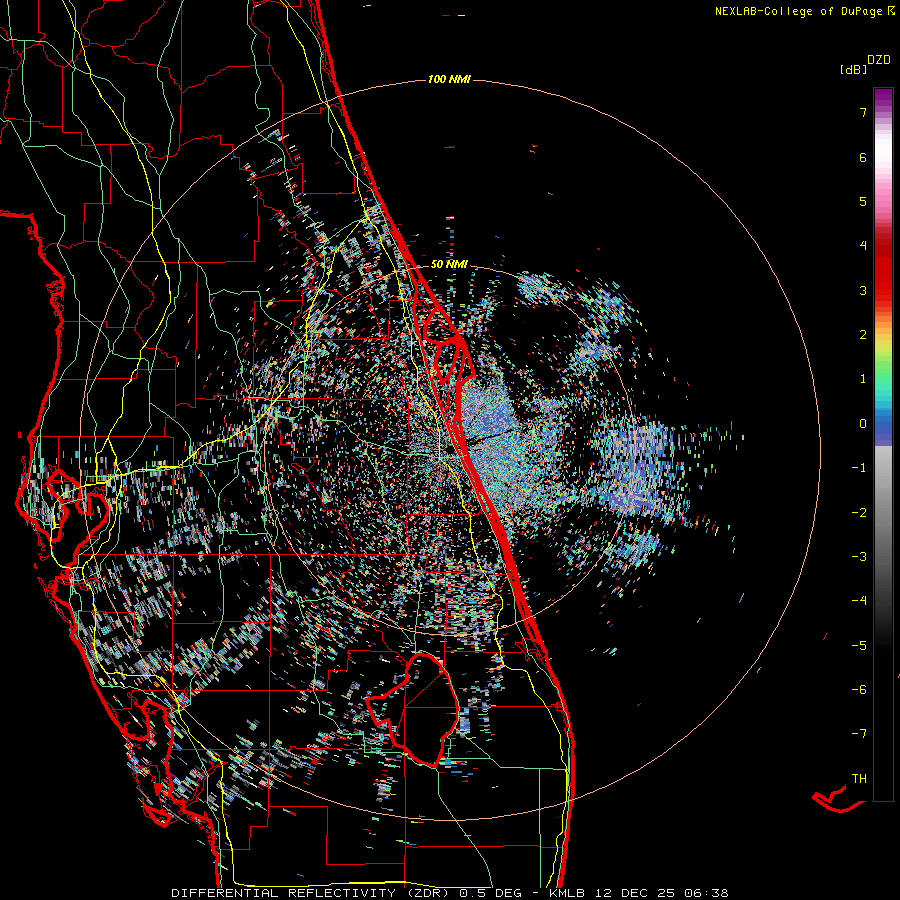
Task: Click the 4 value on the scale
Action: click(863, 246)
